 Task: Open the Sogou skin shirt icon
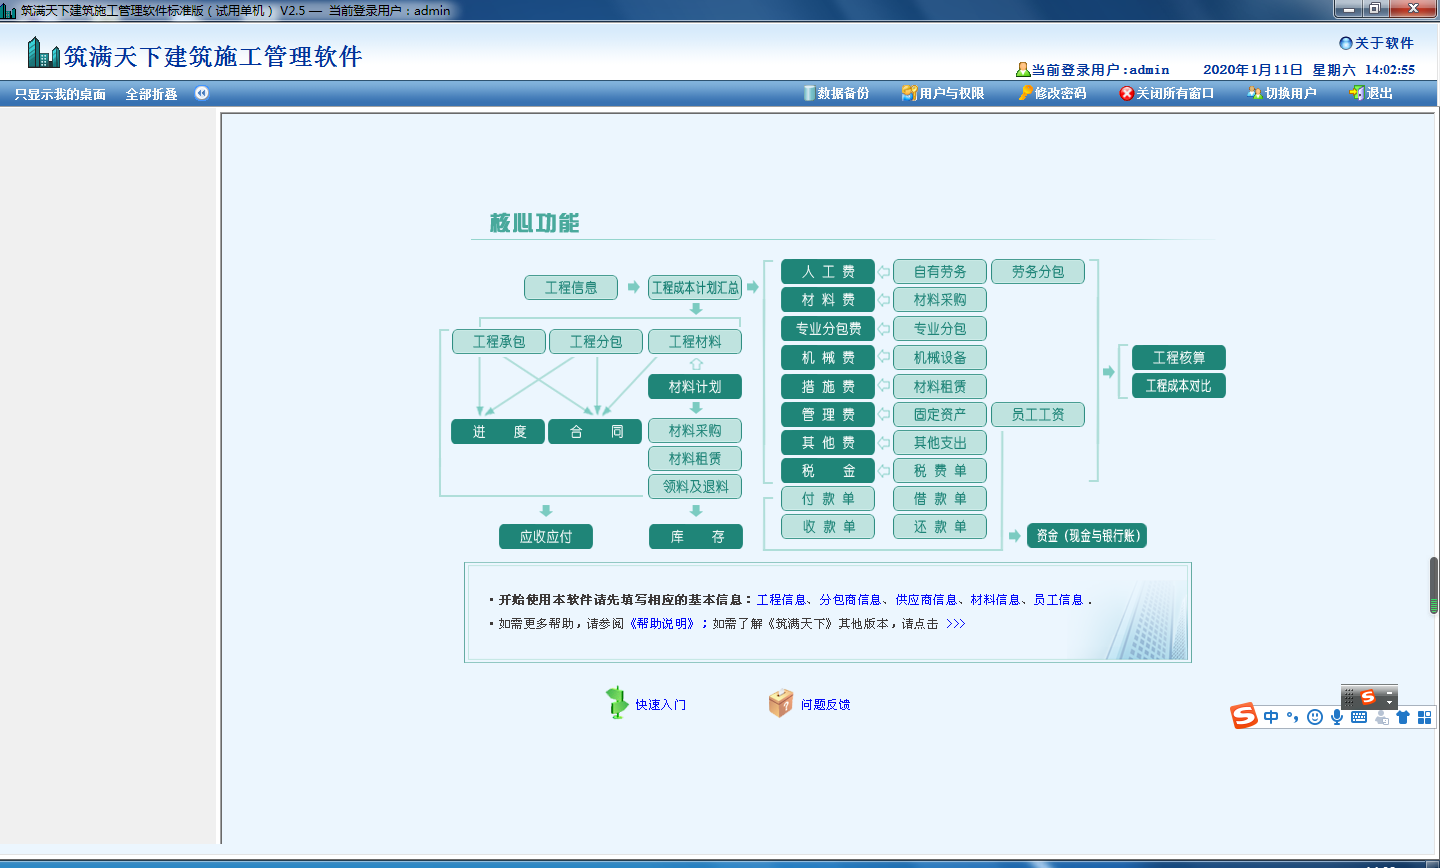(x=1403, y=717)
